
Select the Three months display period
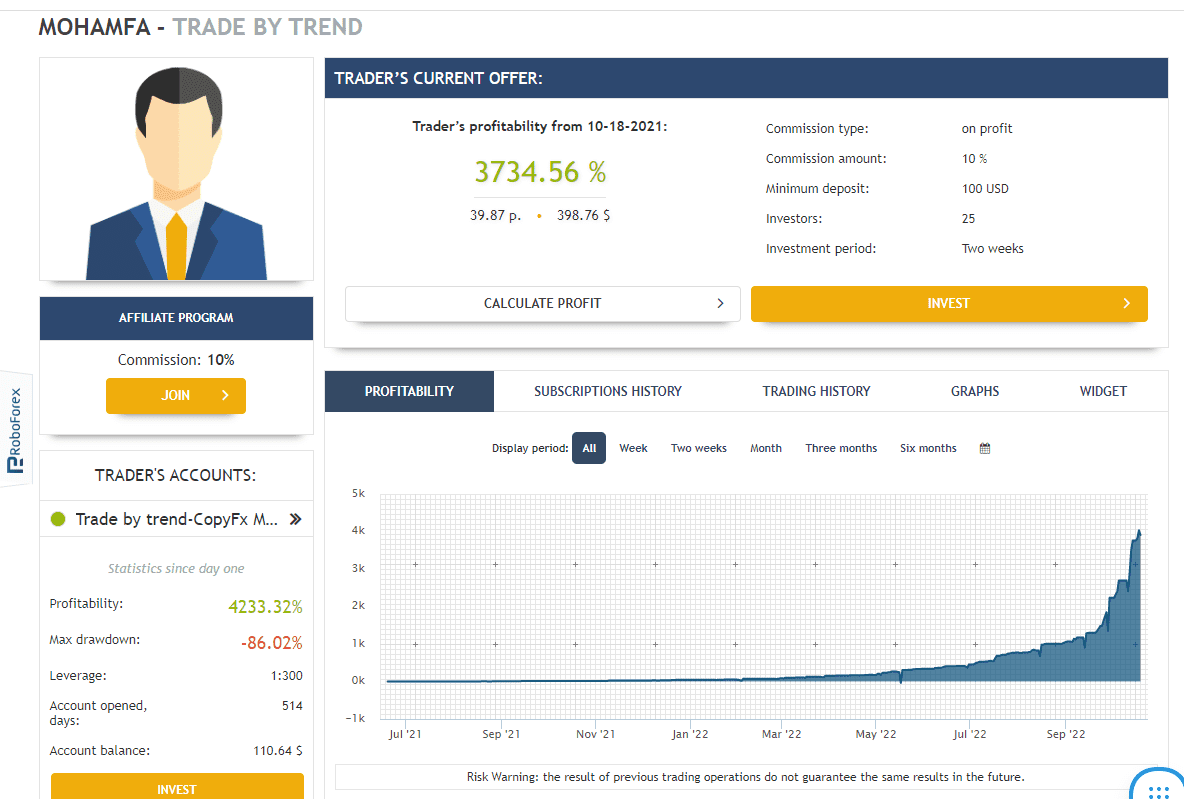(841, 448)
